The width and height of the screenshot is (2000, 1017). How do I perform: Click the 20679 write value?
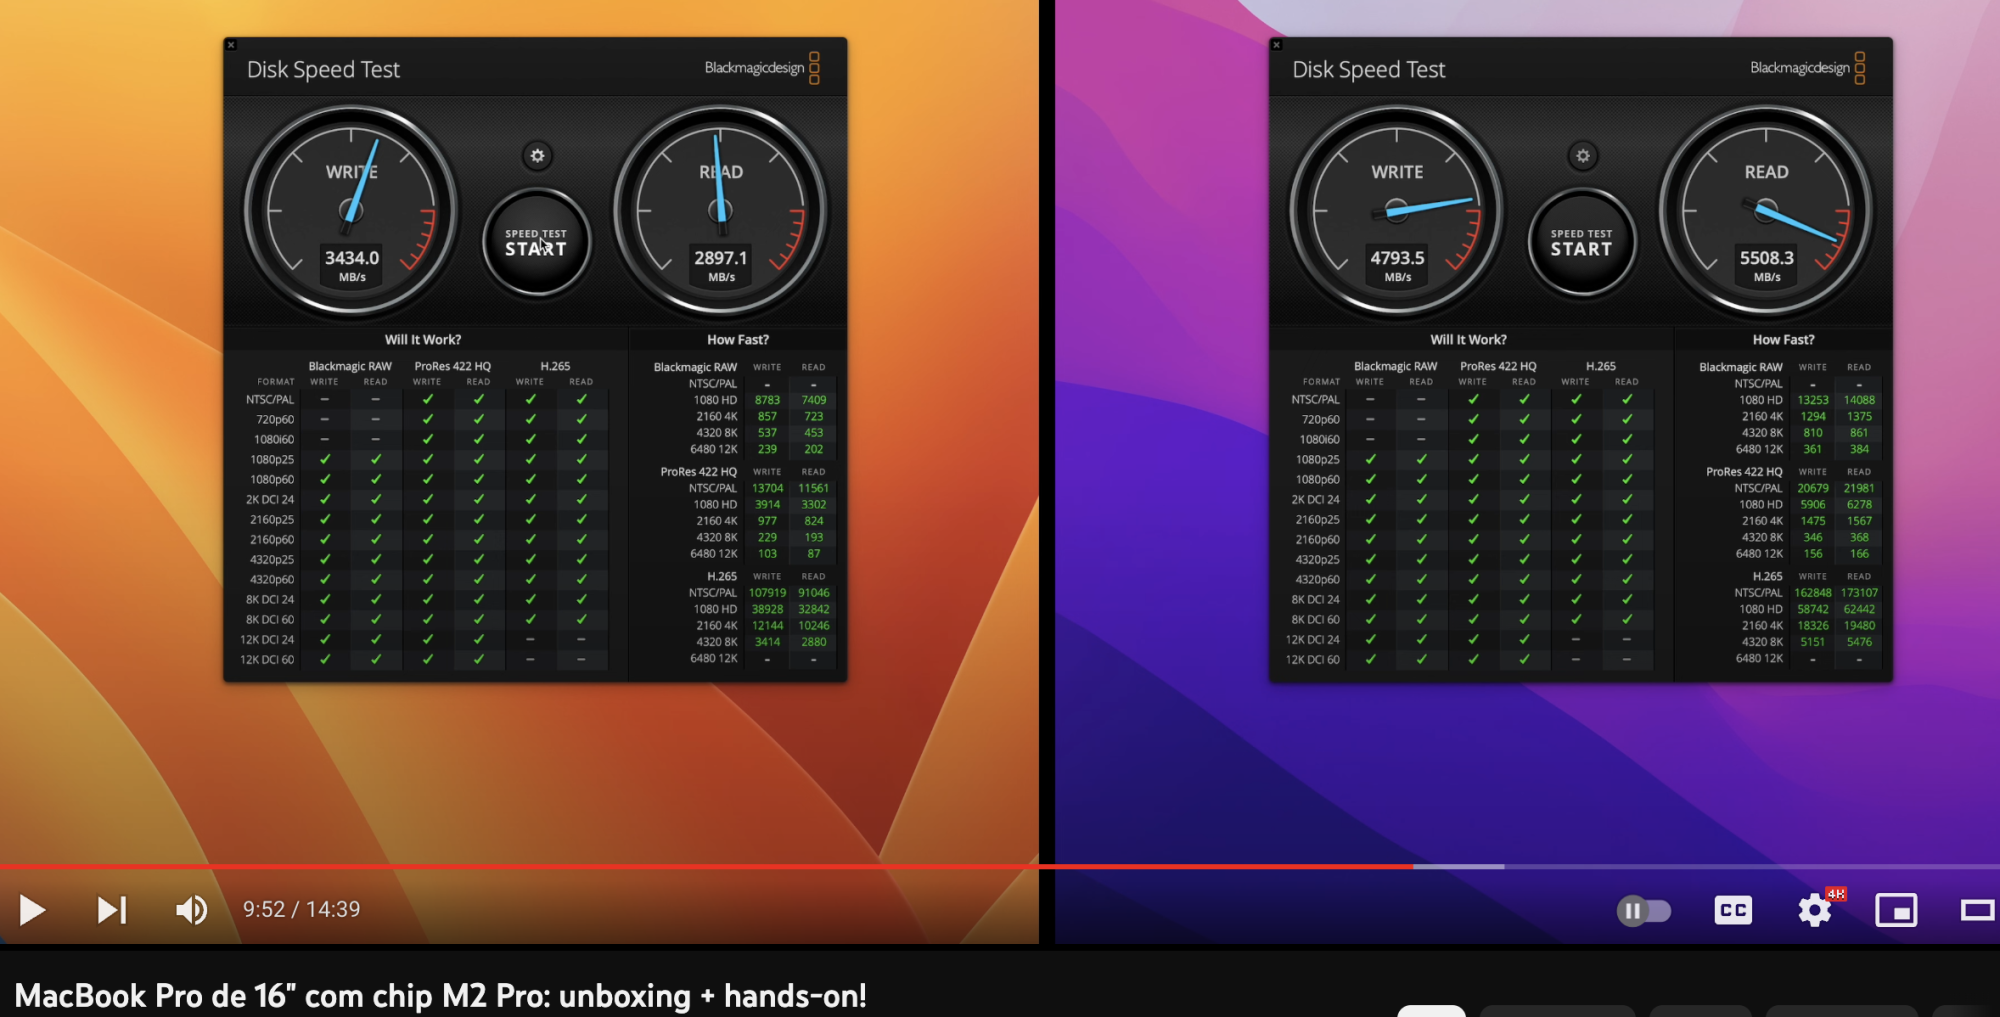click(1813, 488)
